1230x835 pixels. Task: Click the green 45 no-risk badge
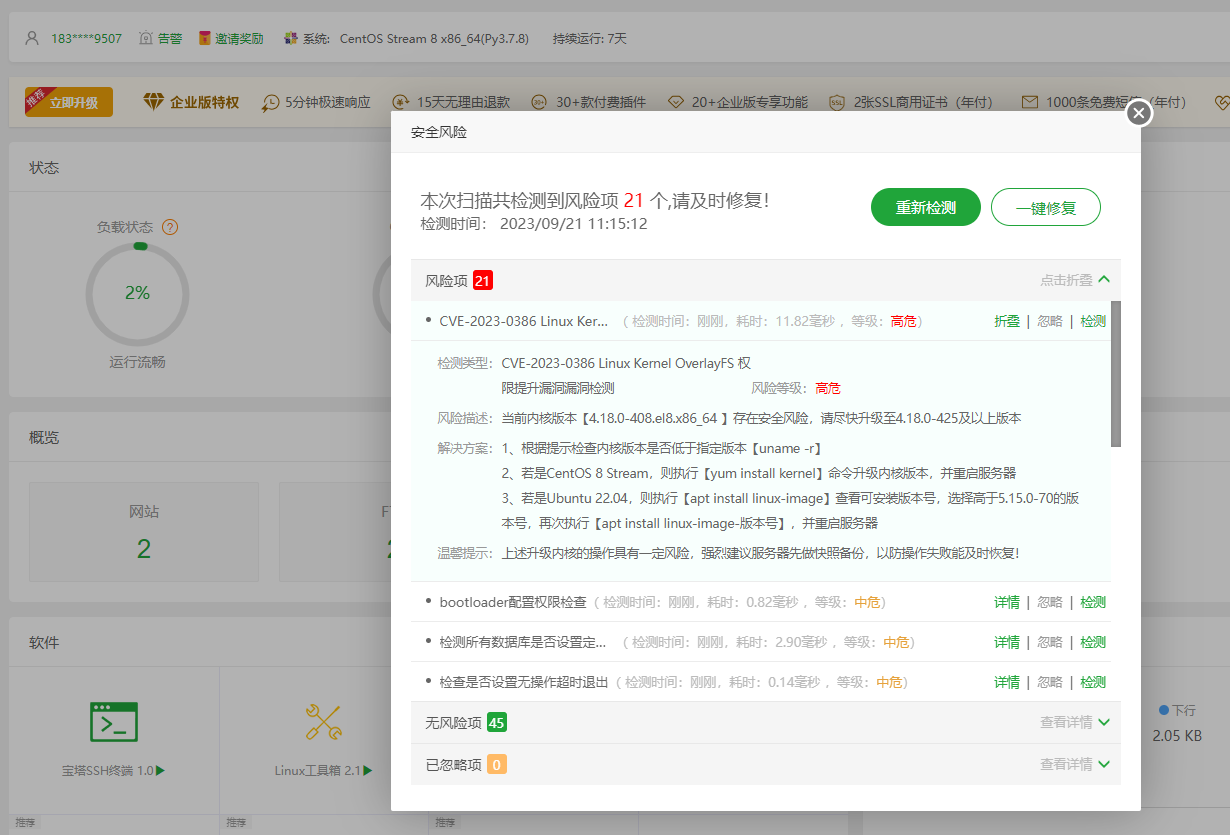[x=497, y=722]
